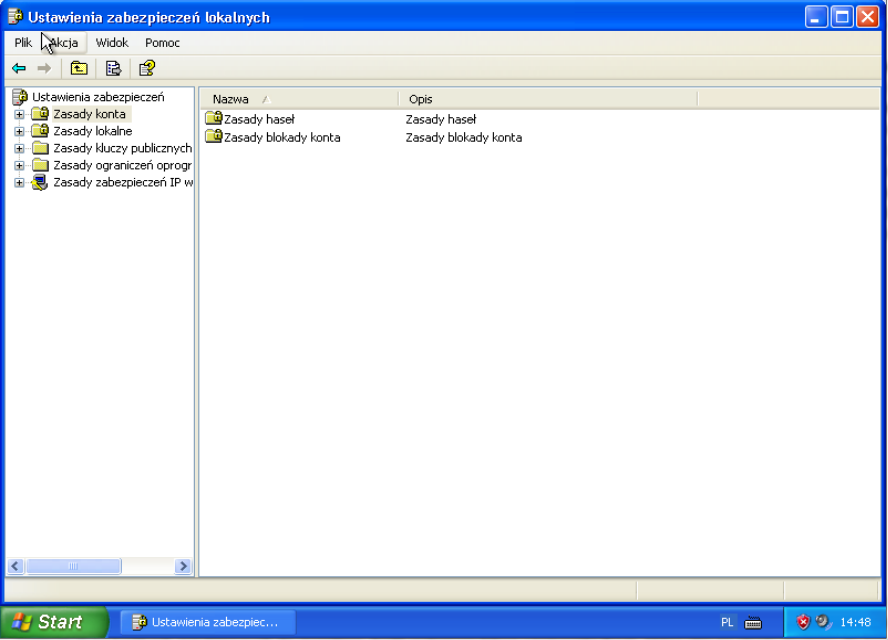The image size is (888, 640).
Task: Sort the list by the Nazwa column header
Action: click(x=298, y=99)
